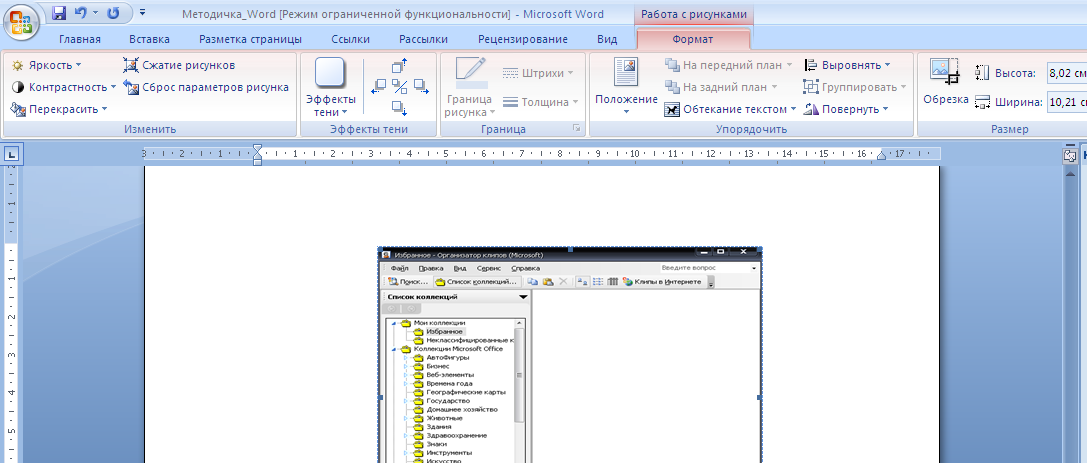Click the Граница рисунка pencil icon
This screenshot has width=1087, height=463.
(471, 73)
